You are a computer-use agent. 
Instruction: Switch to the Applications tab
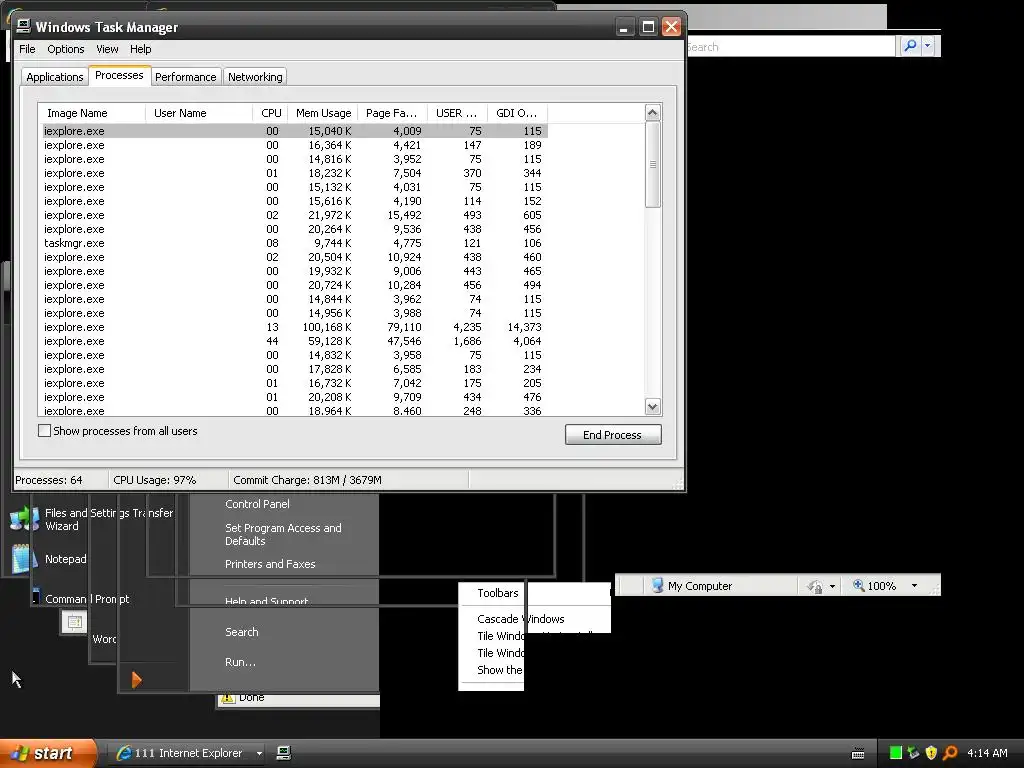click(55, 77)
